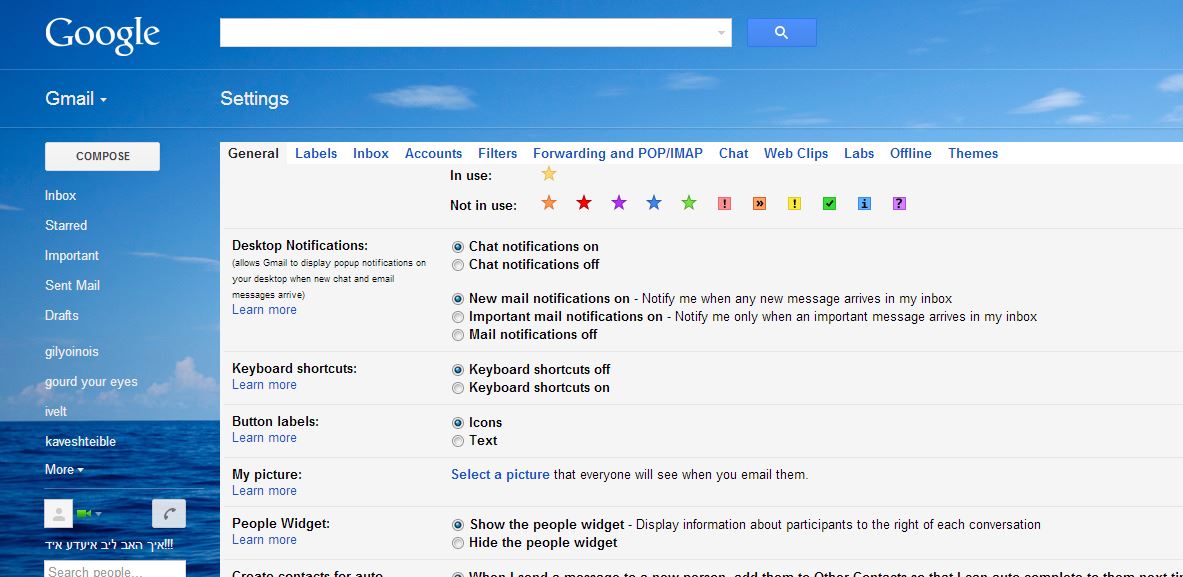Select the purple question-mark star icon

point(898,202)
